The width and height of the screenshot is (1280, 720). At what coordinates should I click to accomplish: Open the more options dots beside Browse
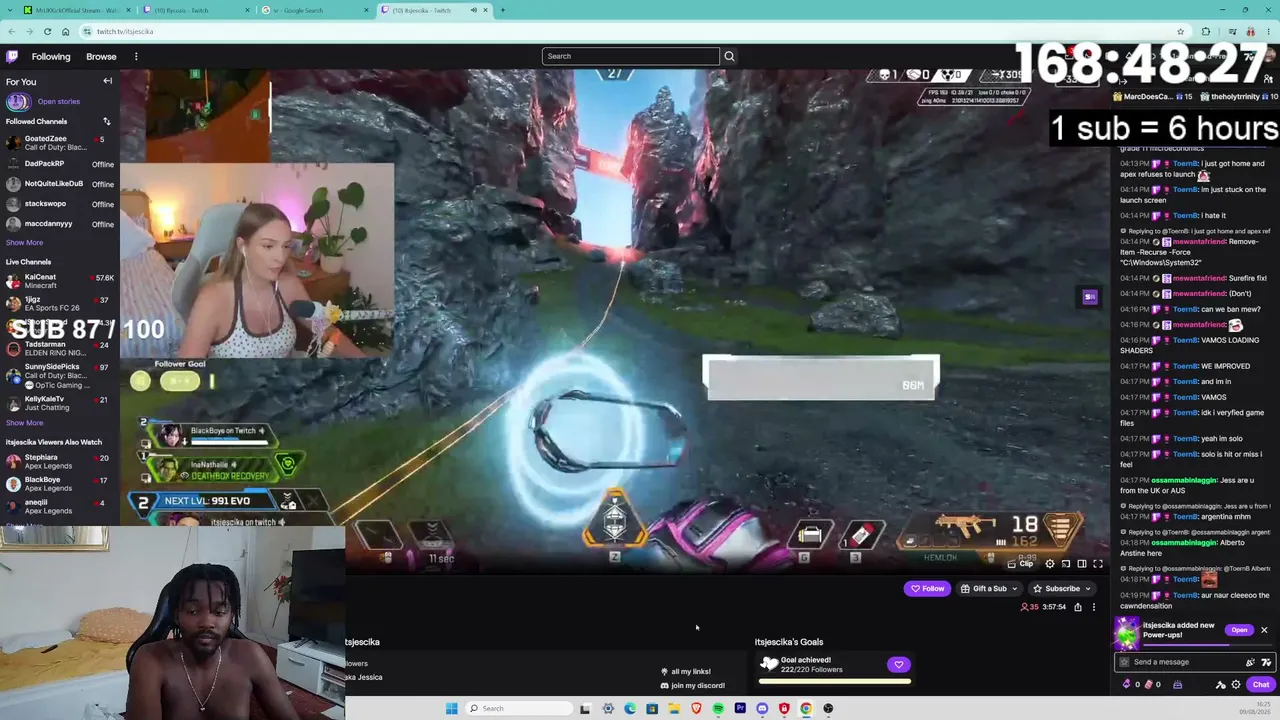(136, 57)
